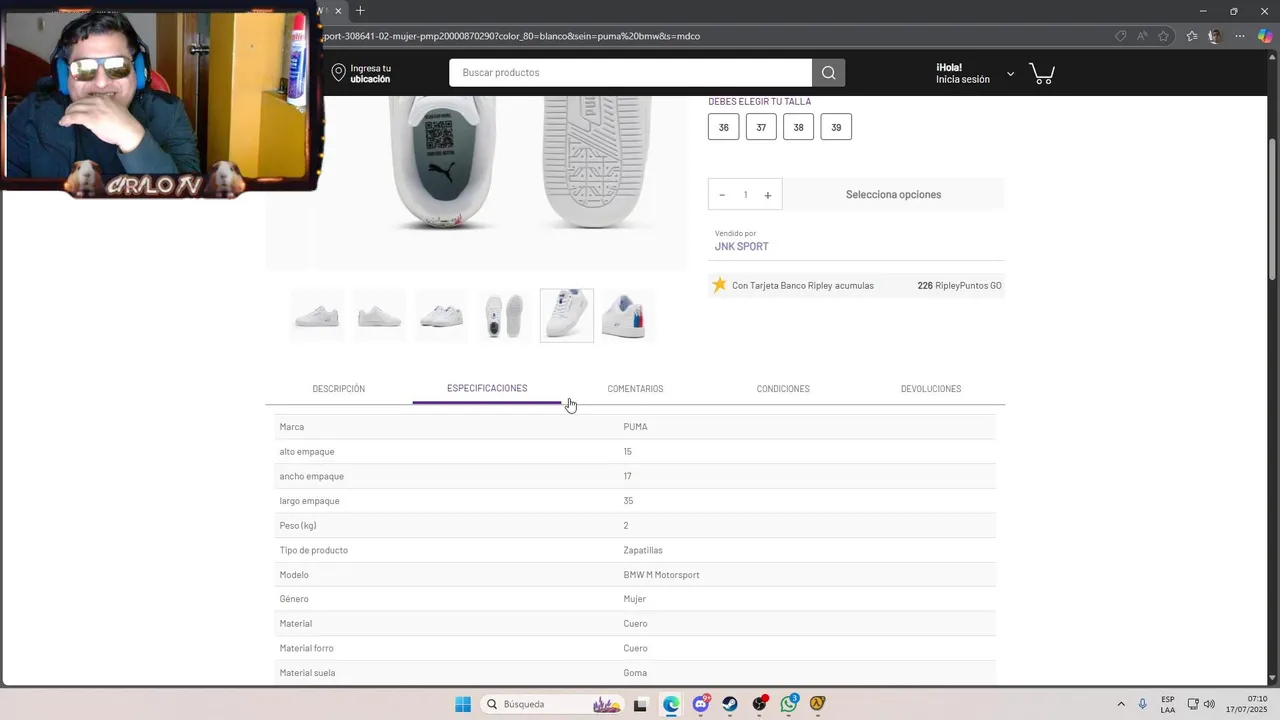Open OBS Studio from the taskbar
This screenshot has height=720, width=1280.
(x=760, y=704)
